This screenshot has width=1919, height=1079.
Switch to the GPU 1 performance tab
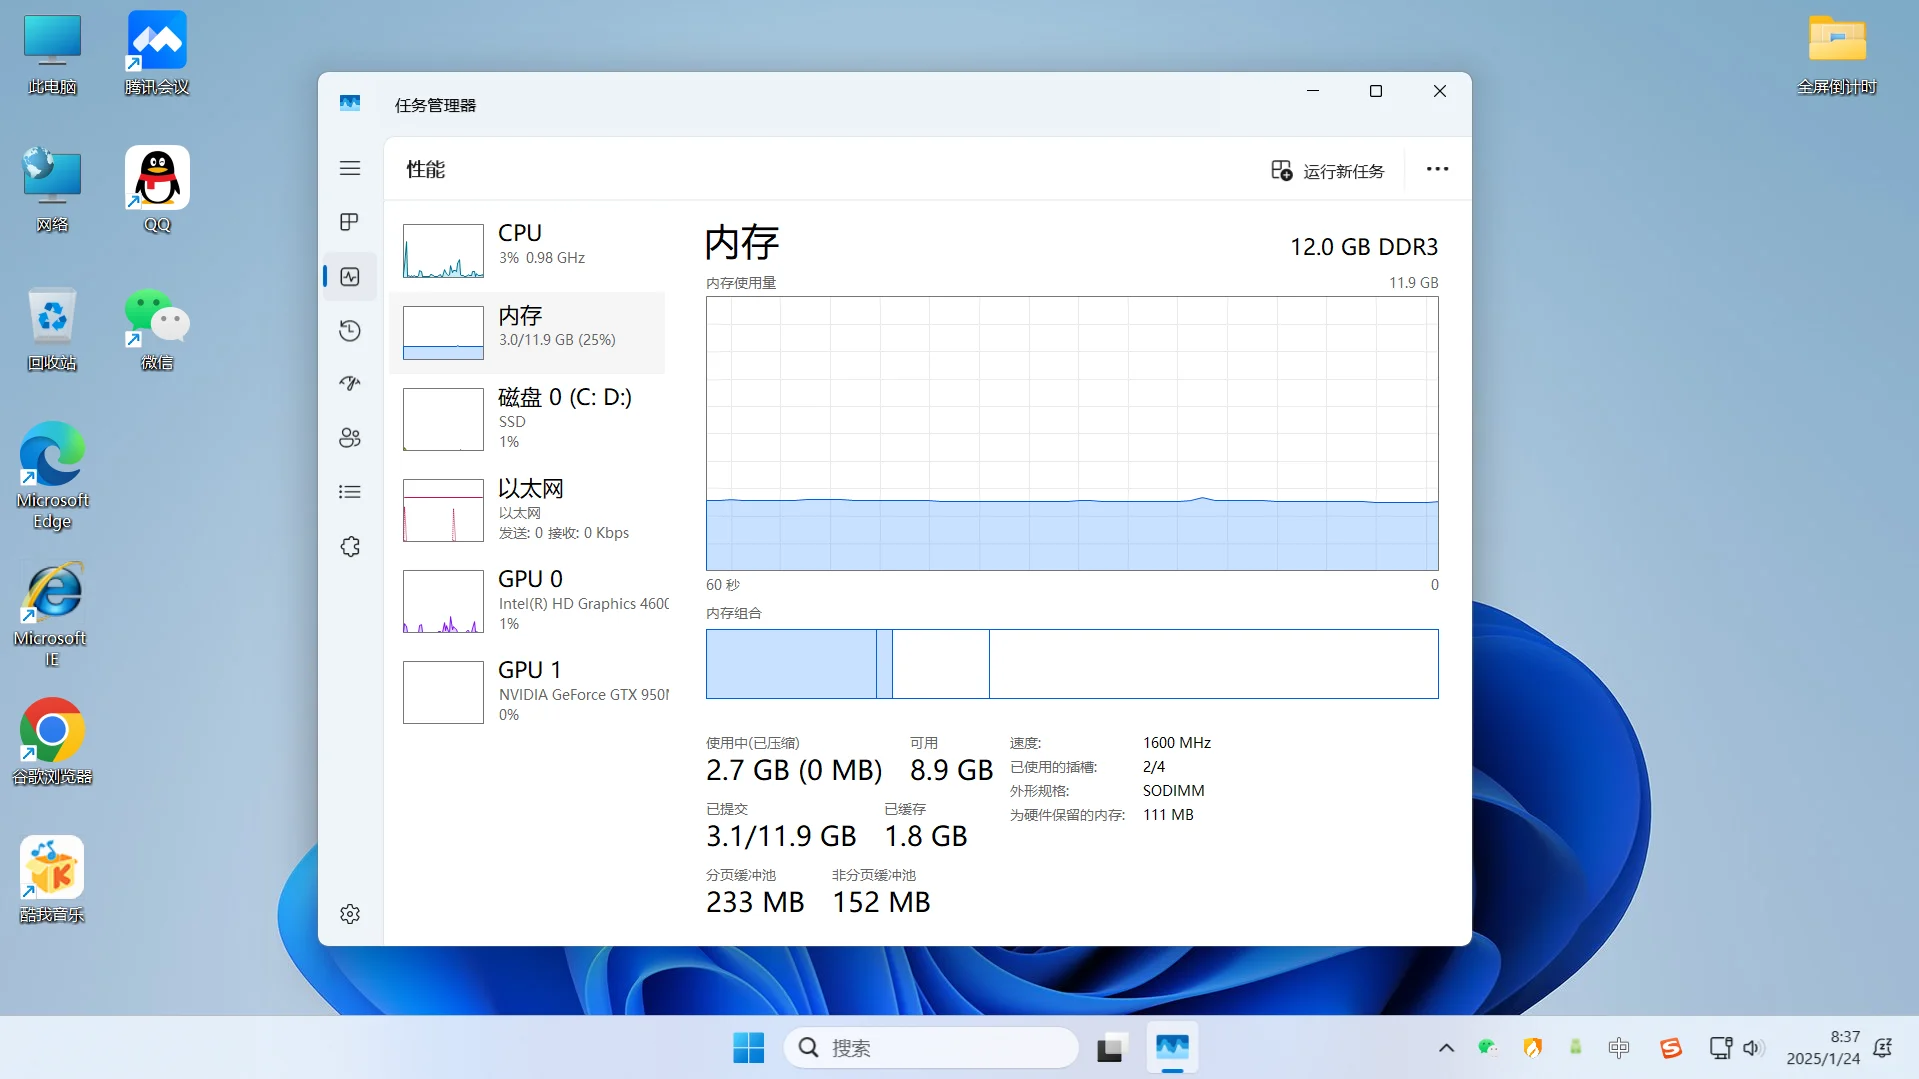point(528,690)
